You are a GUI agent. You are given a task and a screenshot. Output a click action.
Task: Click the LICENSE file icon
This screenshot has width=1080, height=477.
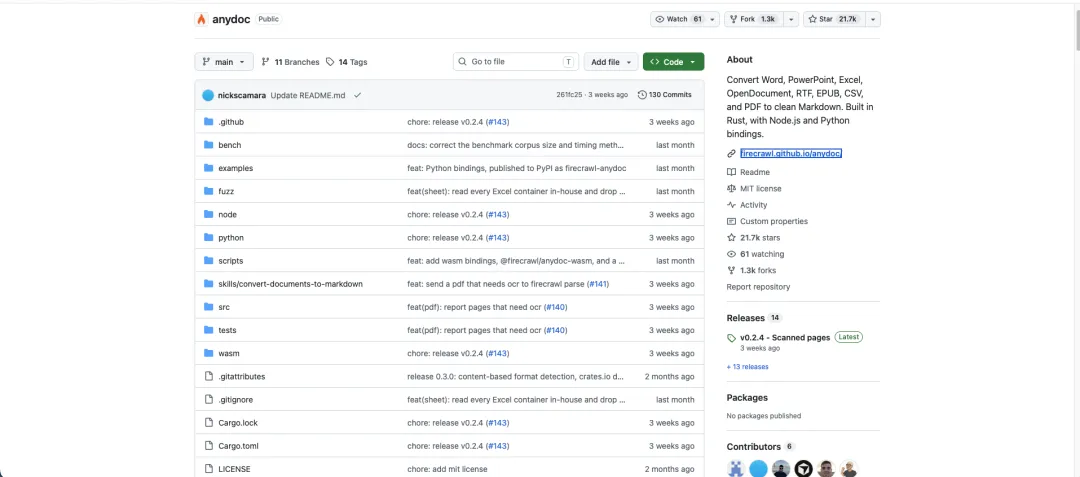[x=209, y=469]
